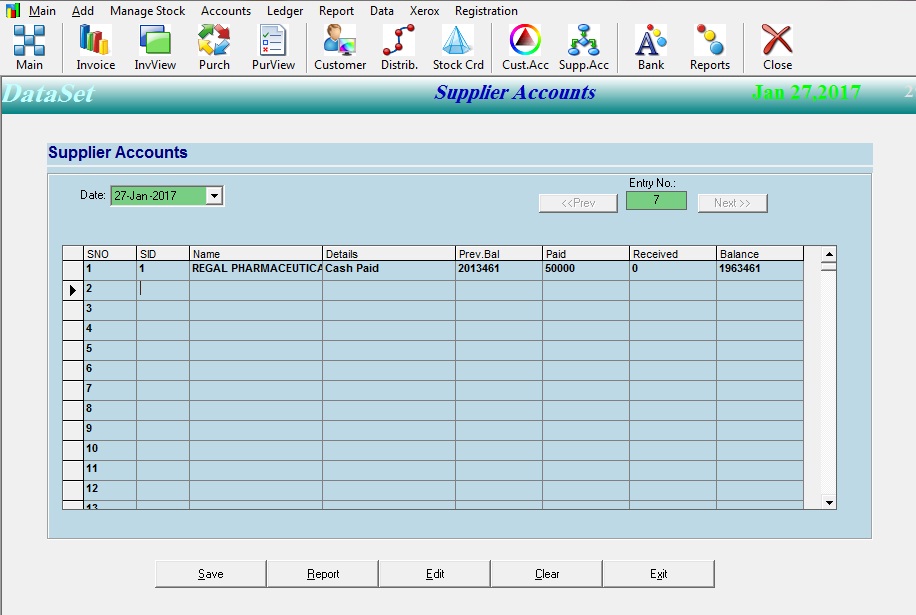The height and width of the screenshot is (615, 916).
Task: Click the SID cell in row 2
Action: (163, 289)
